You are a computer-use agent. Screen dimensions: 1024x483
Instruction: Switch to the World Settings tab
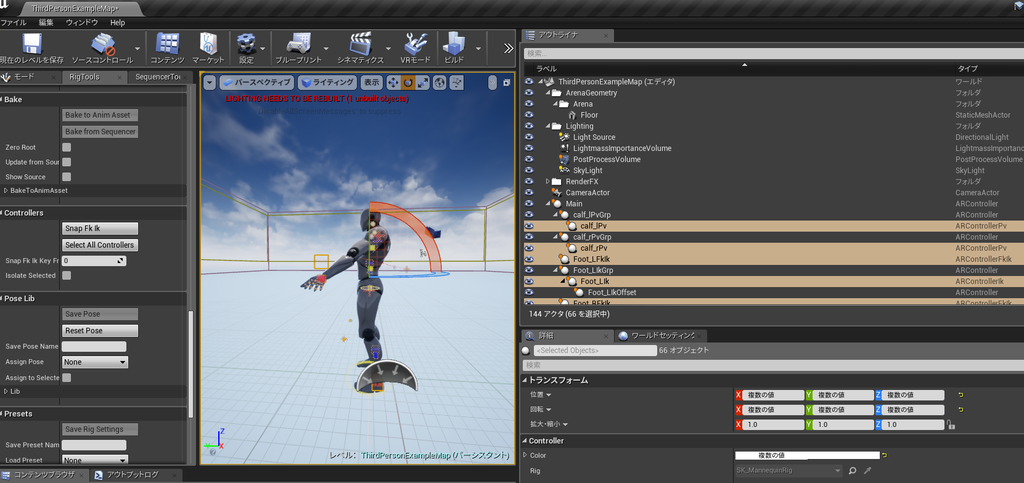coord(661,335)
